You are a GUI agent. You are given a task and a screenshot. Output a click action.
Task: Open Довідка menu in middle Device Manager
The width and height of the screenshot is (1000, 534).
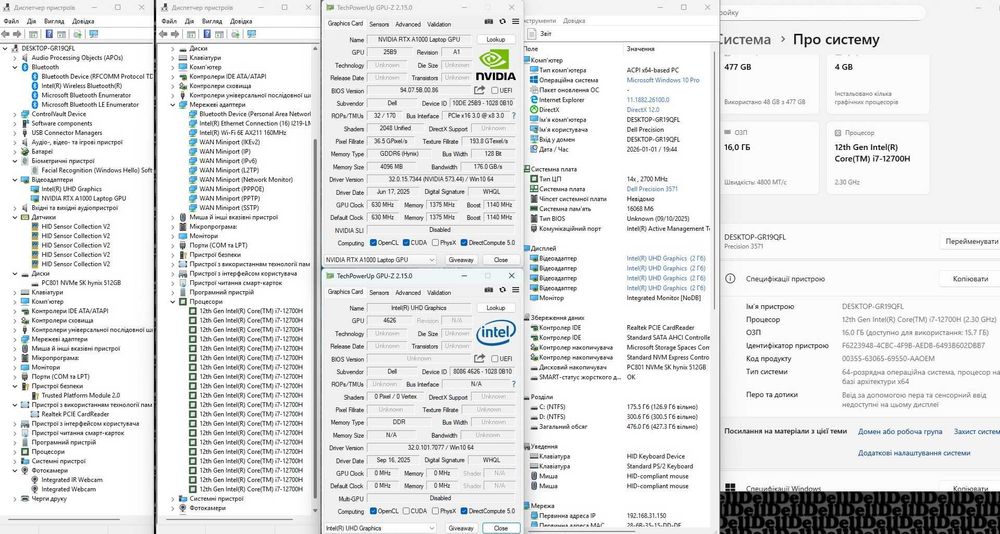click(x=241, y=21)
